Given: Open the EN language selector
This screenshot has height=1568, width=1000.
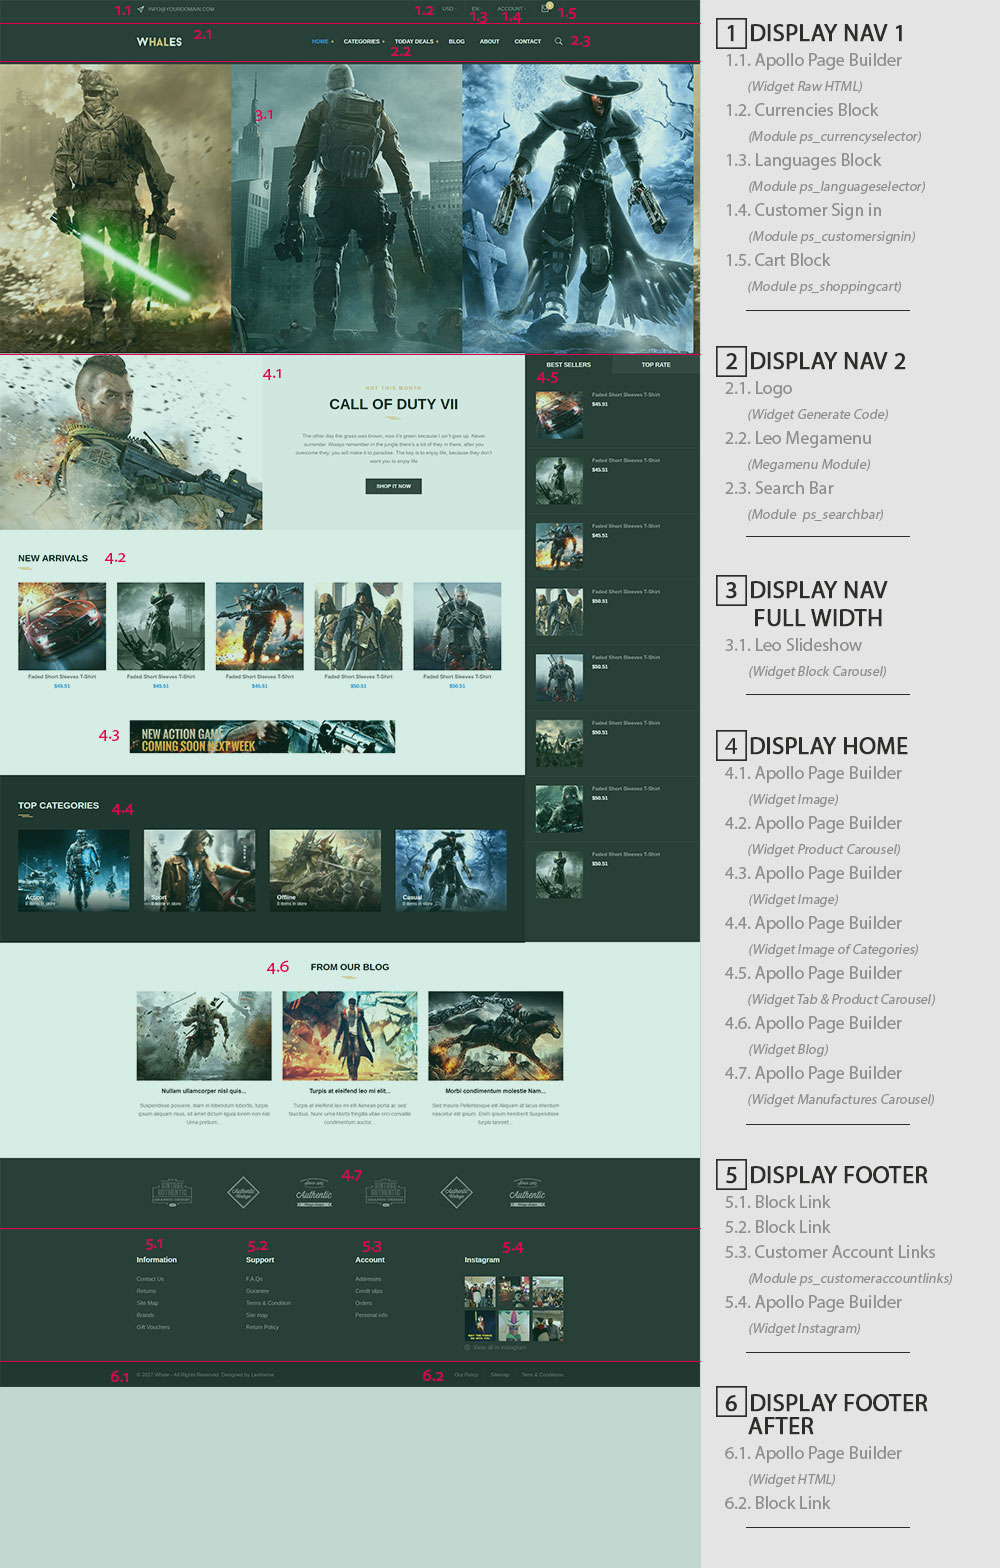Looking at the screenshot, I should tap(477, 9).
